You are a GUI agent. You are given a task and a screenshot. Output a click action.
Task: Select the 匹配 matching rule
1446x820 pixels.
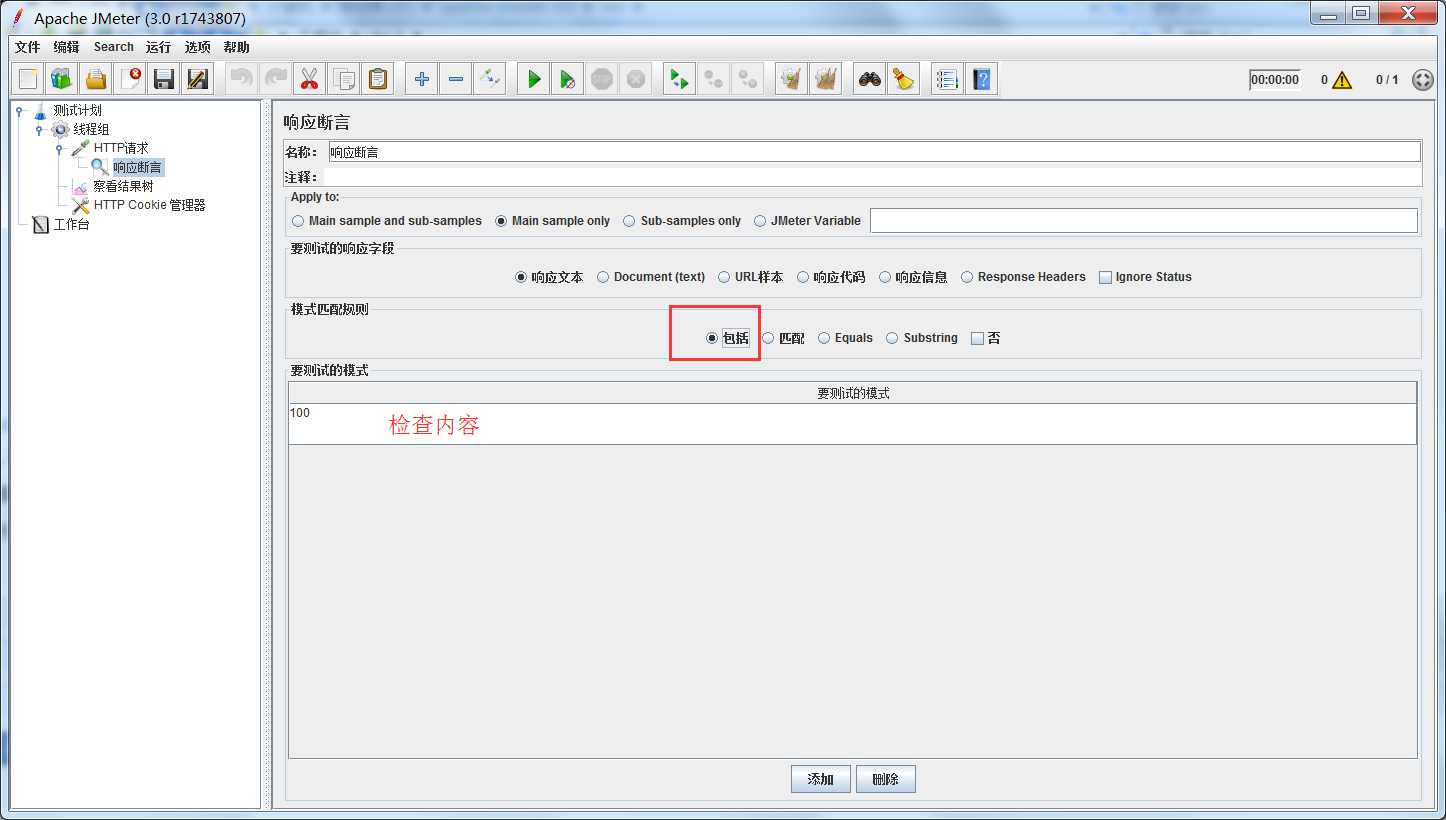pyautogui.click(x=783, y=338)
